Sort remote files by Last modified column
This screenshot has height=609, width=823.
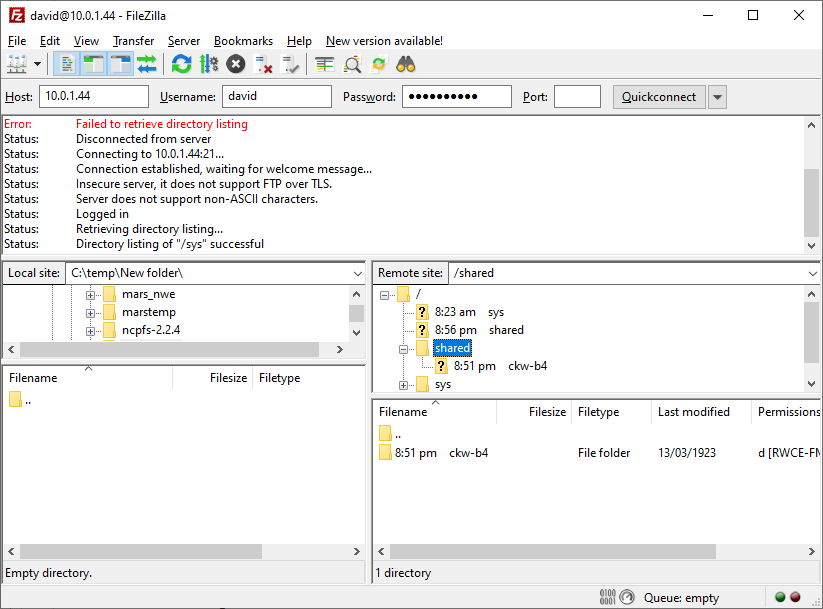coord(701,412)
